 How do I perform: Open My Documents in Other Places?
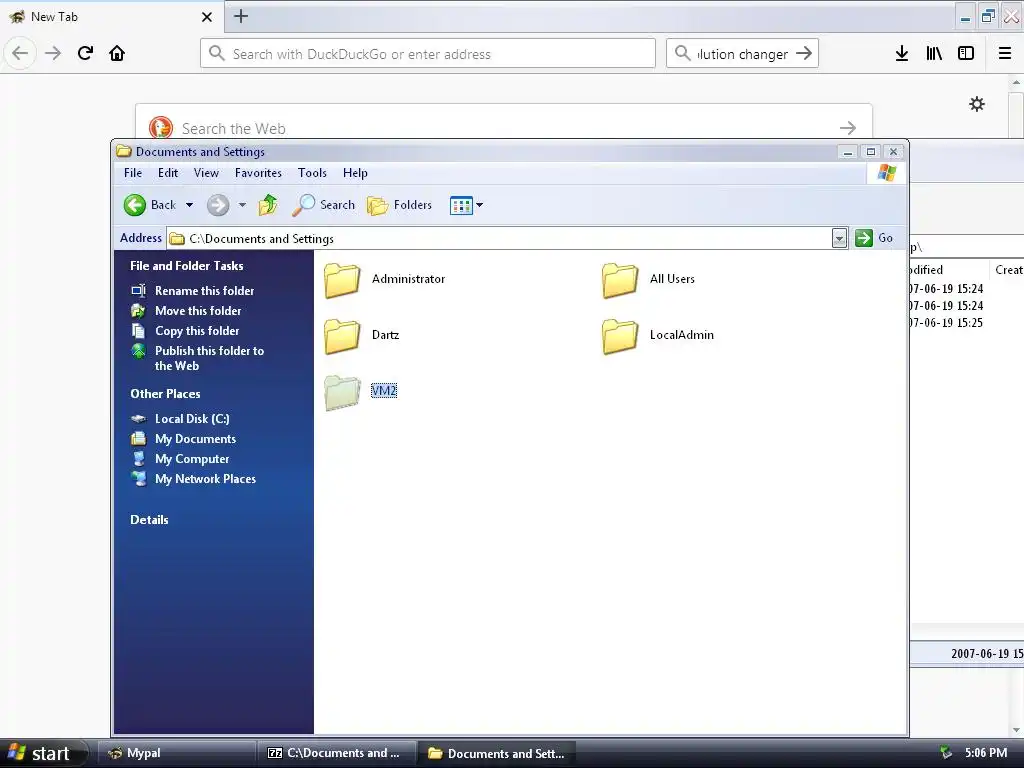[x=195, y=439]
